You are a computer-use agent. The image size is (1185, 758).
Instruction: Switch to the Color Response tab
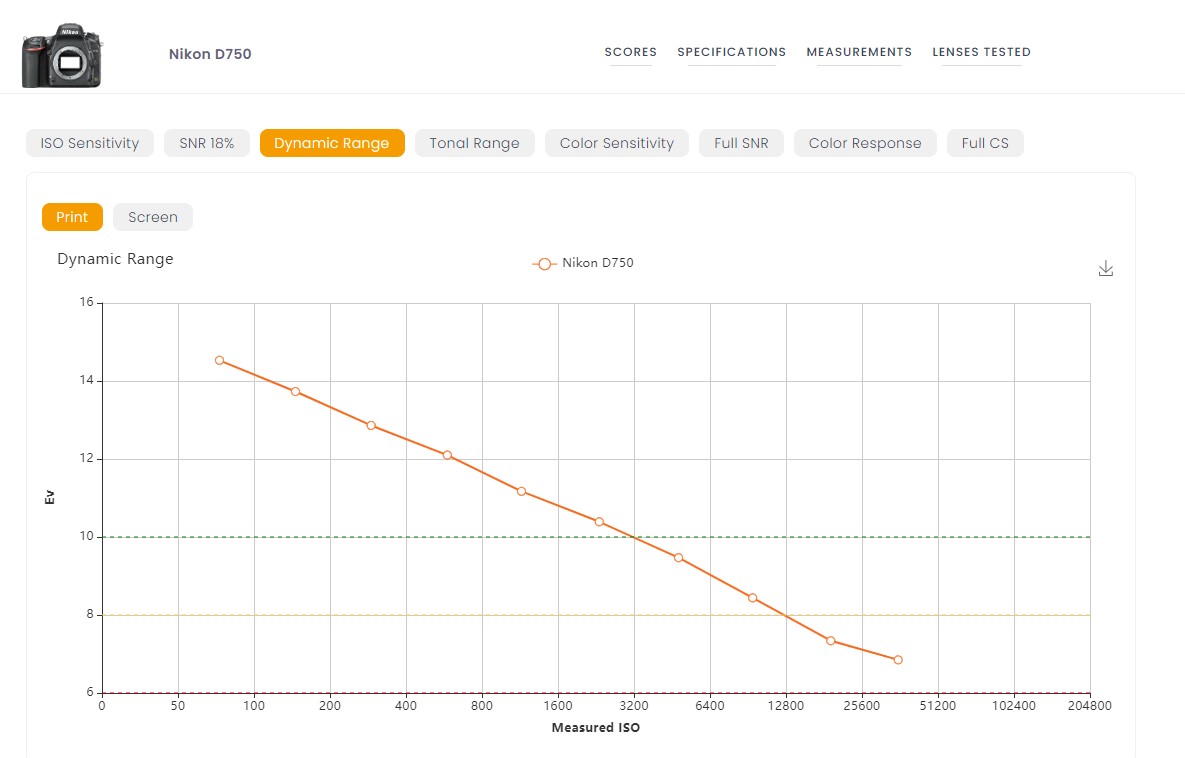(x=865, y=143)
